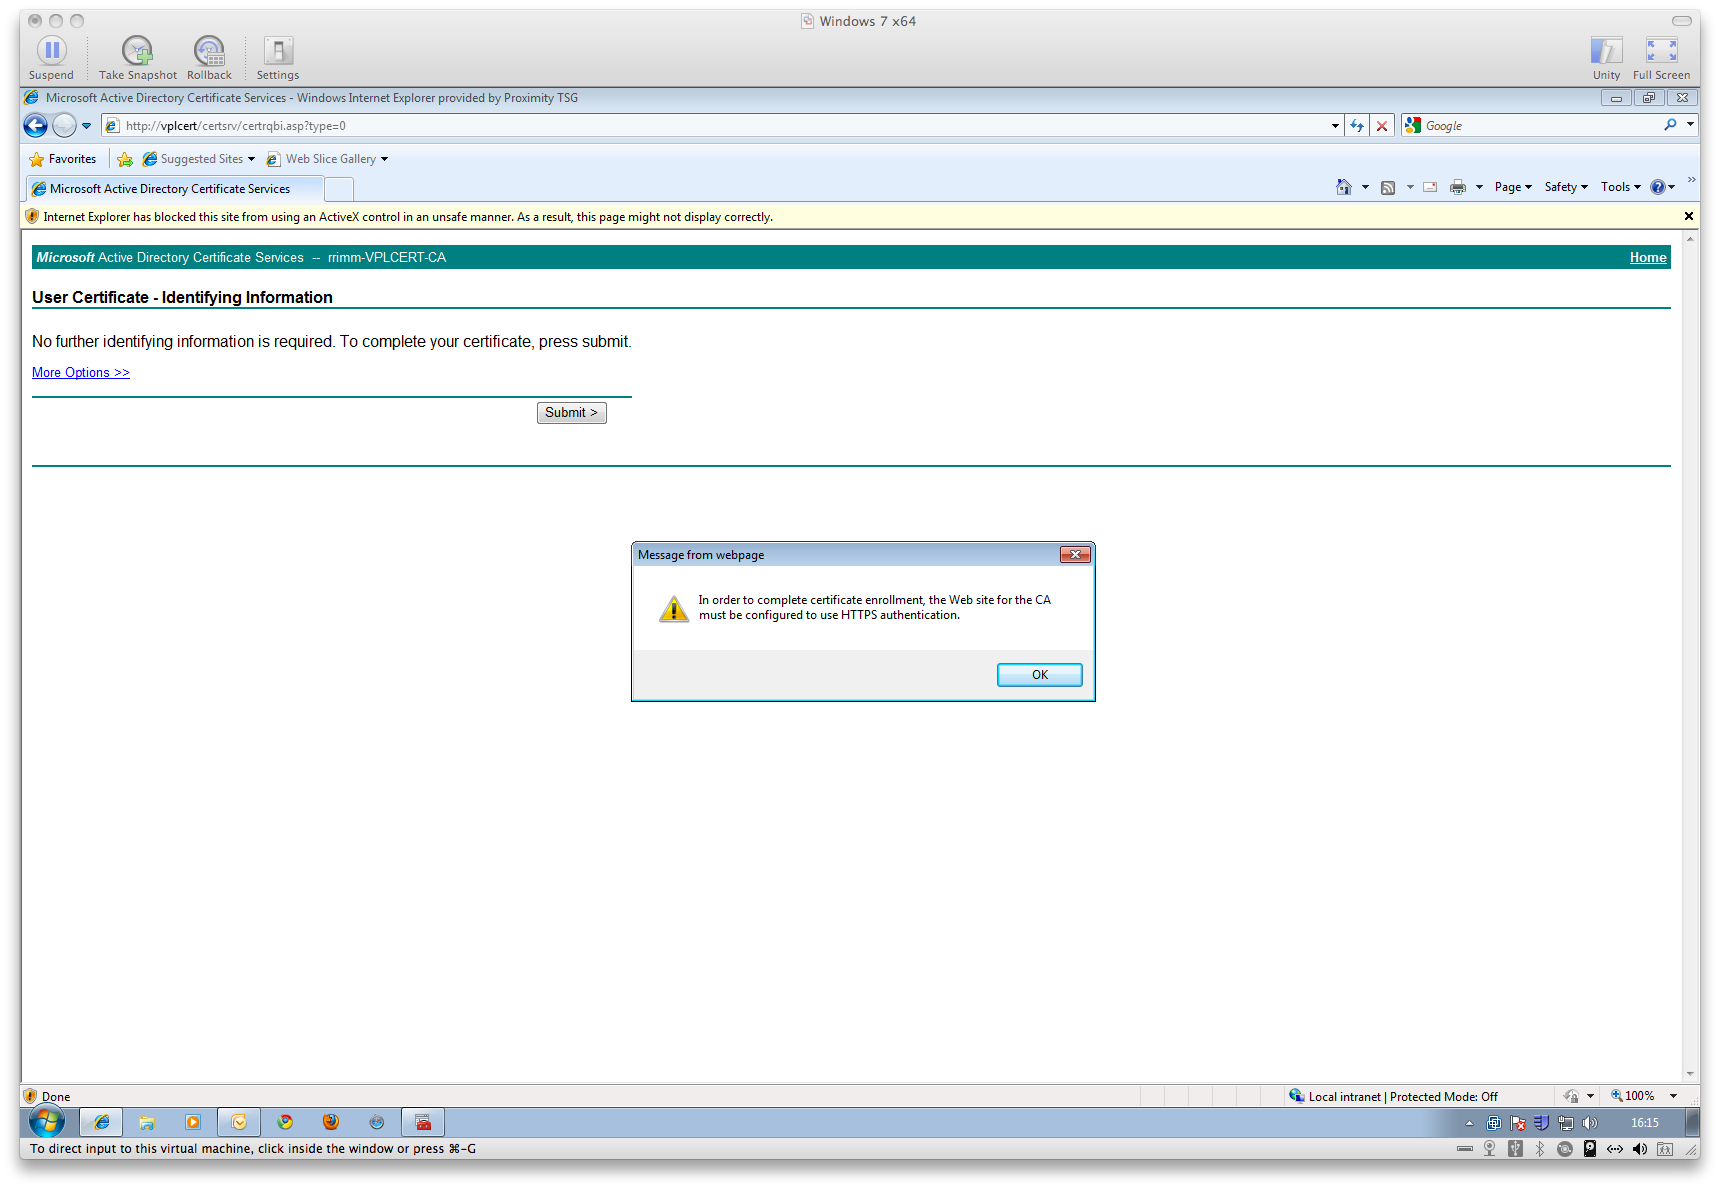Screen dimensions: 1720x1189
Task: Click the taskbar clock showing 16:15
Action: [1644, 1123]
